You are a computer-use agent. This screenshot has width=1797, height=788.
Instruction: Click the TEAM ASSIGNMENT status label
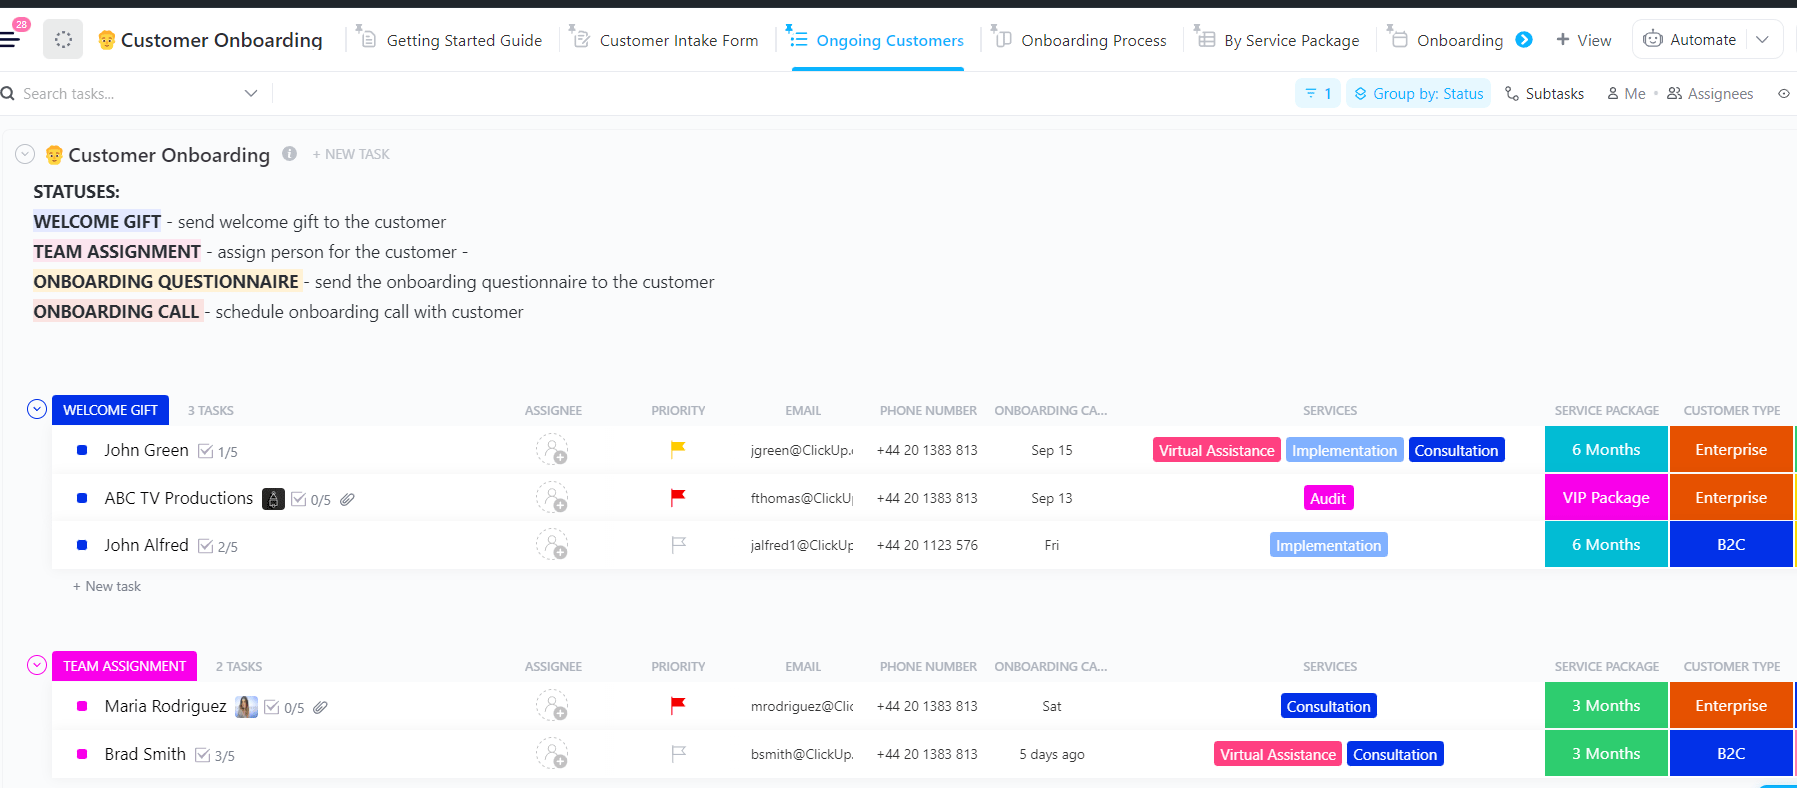click(124, 666)
